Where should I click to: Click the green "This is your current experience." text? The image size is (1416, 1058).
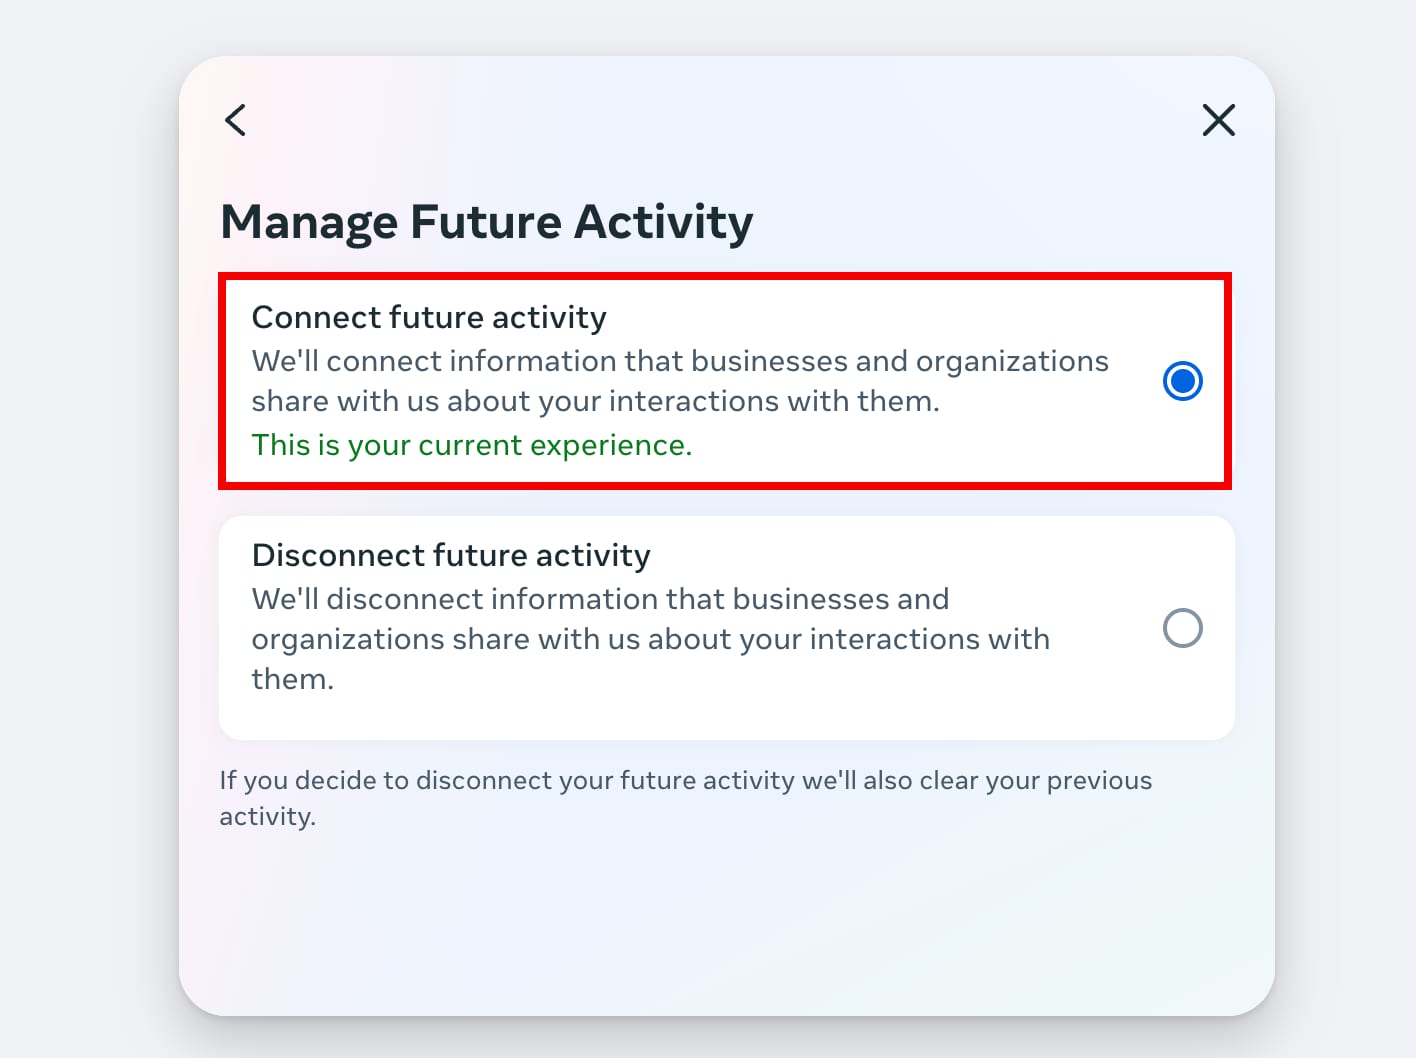tap(472, 445)
